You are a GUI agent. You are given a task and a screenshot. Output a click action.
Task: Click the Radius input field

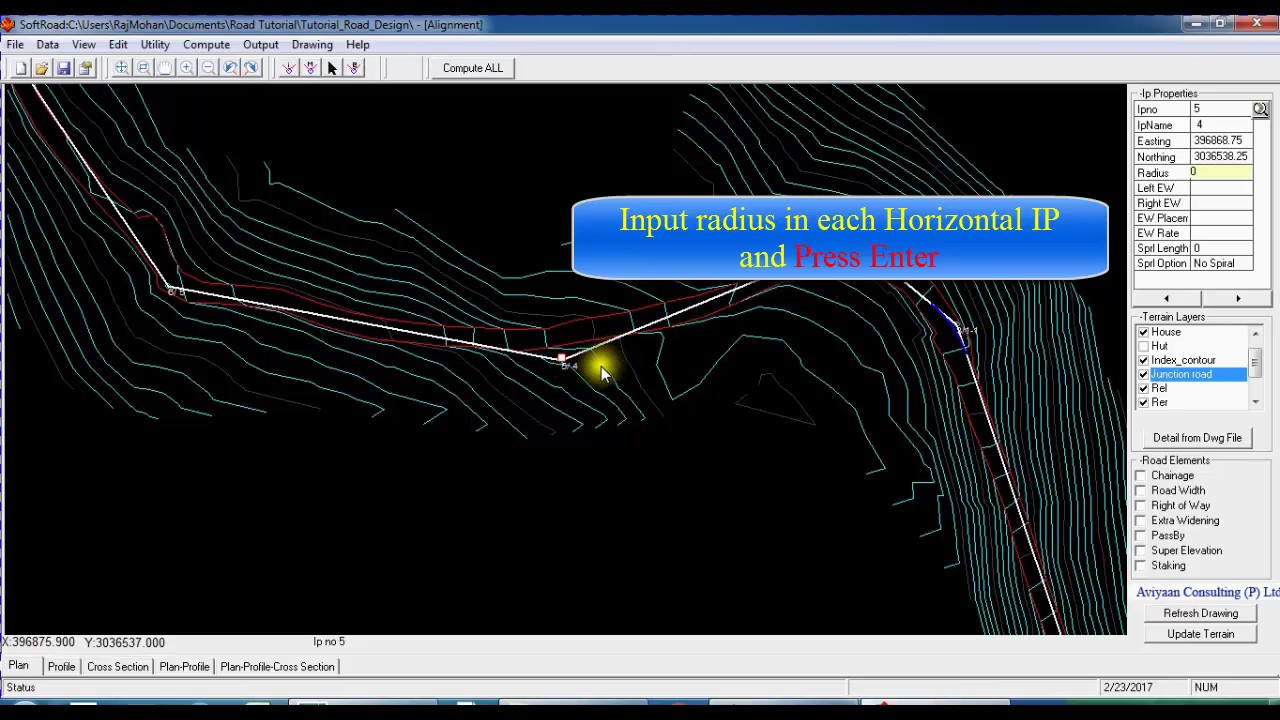[1221, 173]
